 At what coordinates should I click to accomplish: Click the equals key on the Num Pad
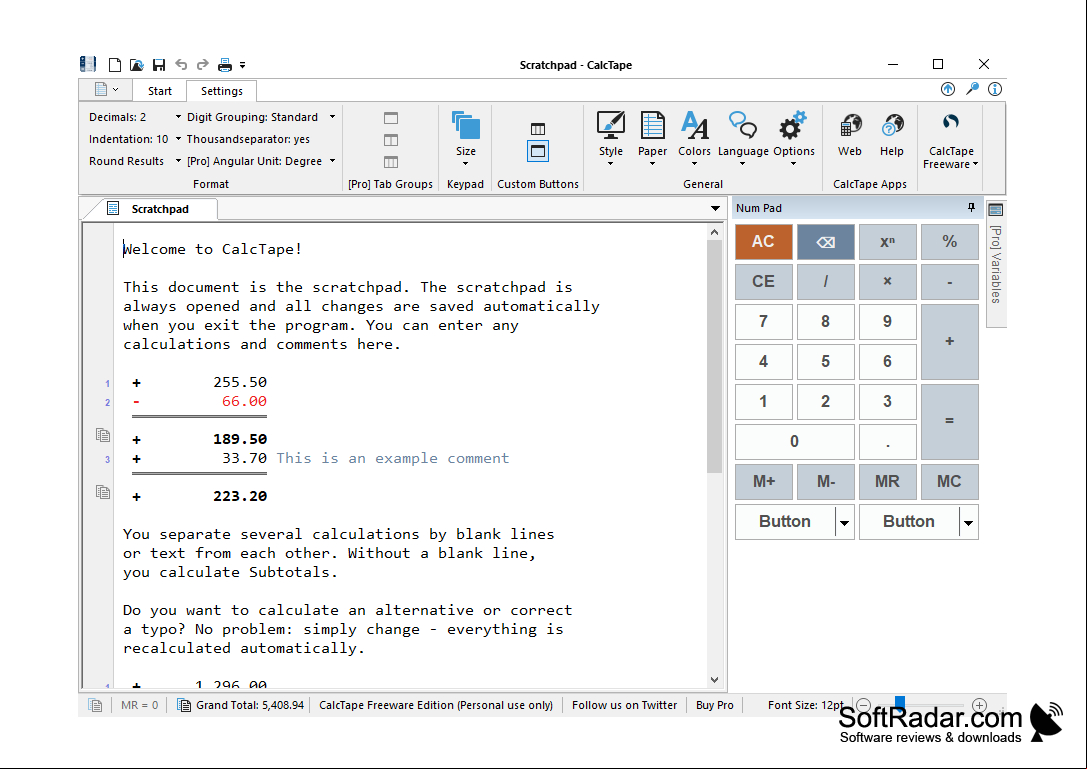pyautogui.click(x=950, y=422)
